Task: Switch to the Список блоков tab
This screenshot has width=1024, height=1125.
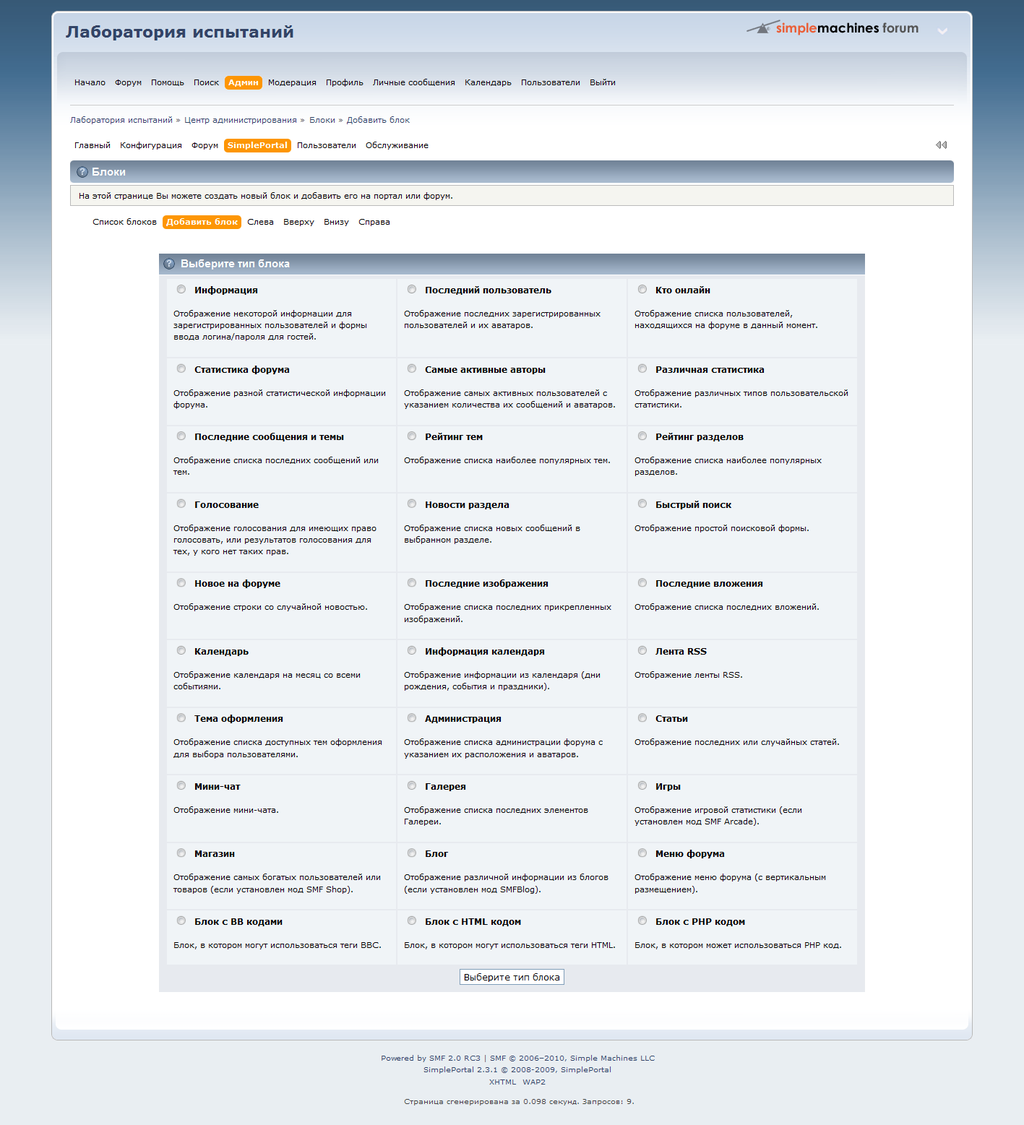Action: (124, 222)
